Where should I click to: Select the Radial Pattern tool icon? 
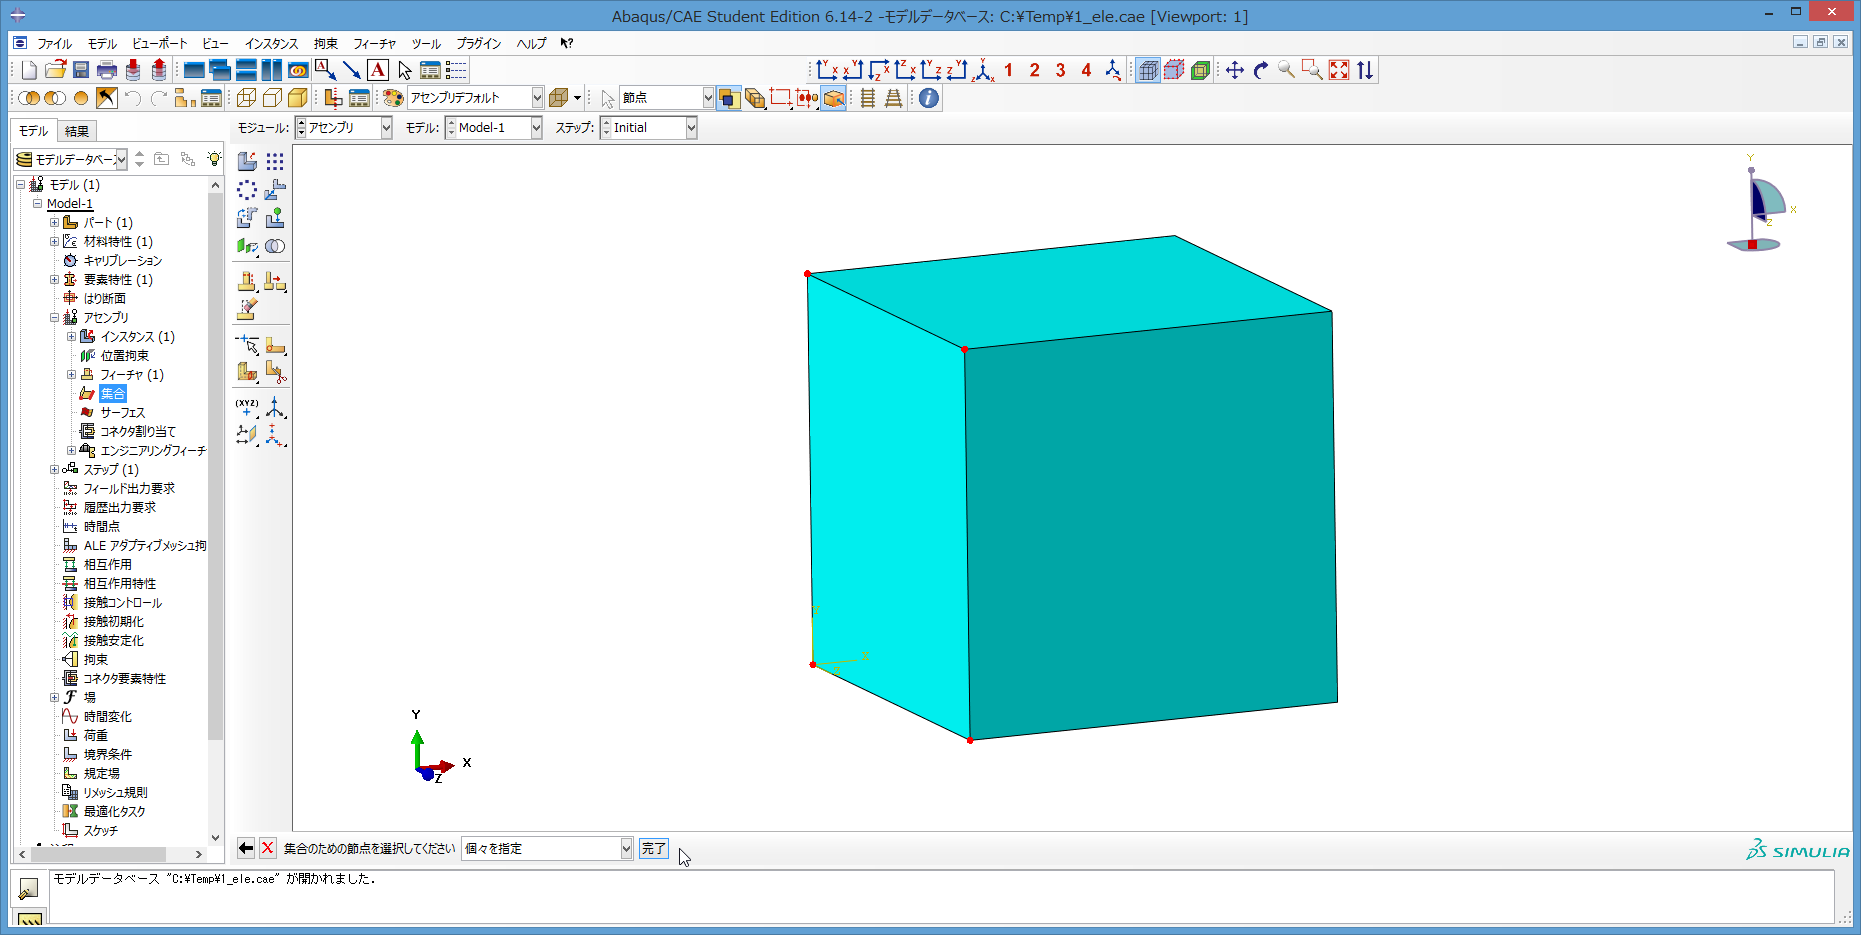(247, 190)
